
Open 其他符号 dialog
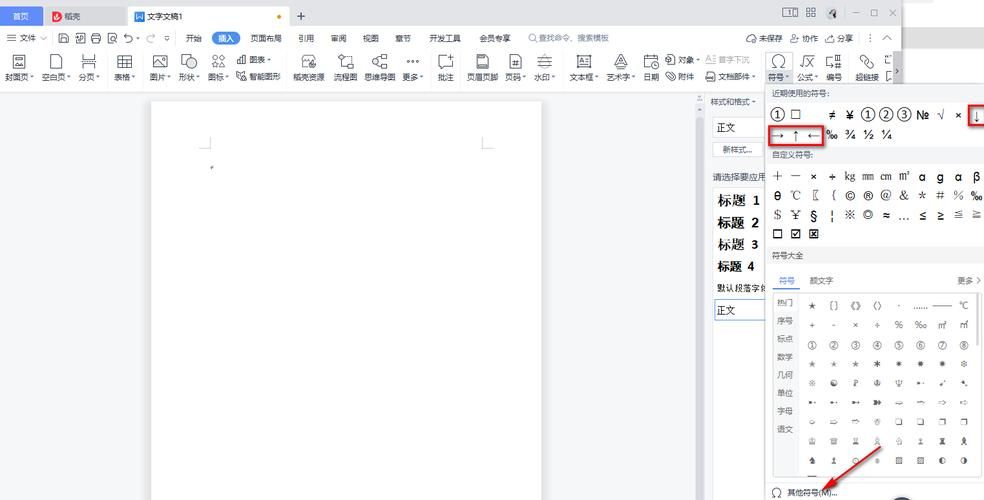coord(810,492)
